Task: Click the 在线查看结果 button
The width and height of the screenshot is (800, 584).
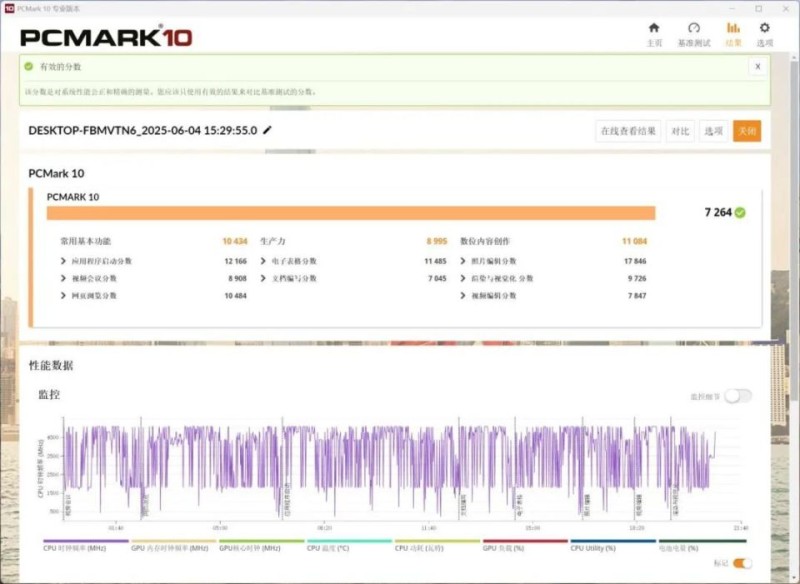Action: coord(628,131)
